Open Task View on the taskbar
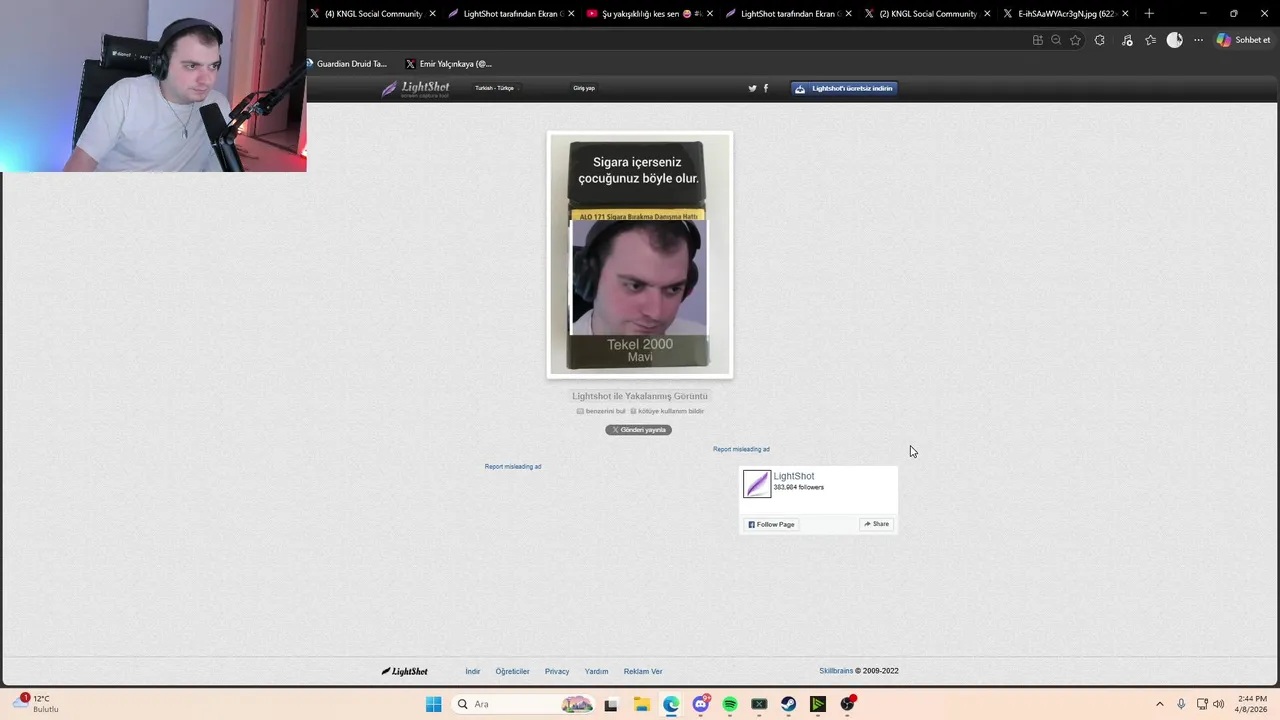Viewport: 1280px width, 720px height. click(611, 704)
